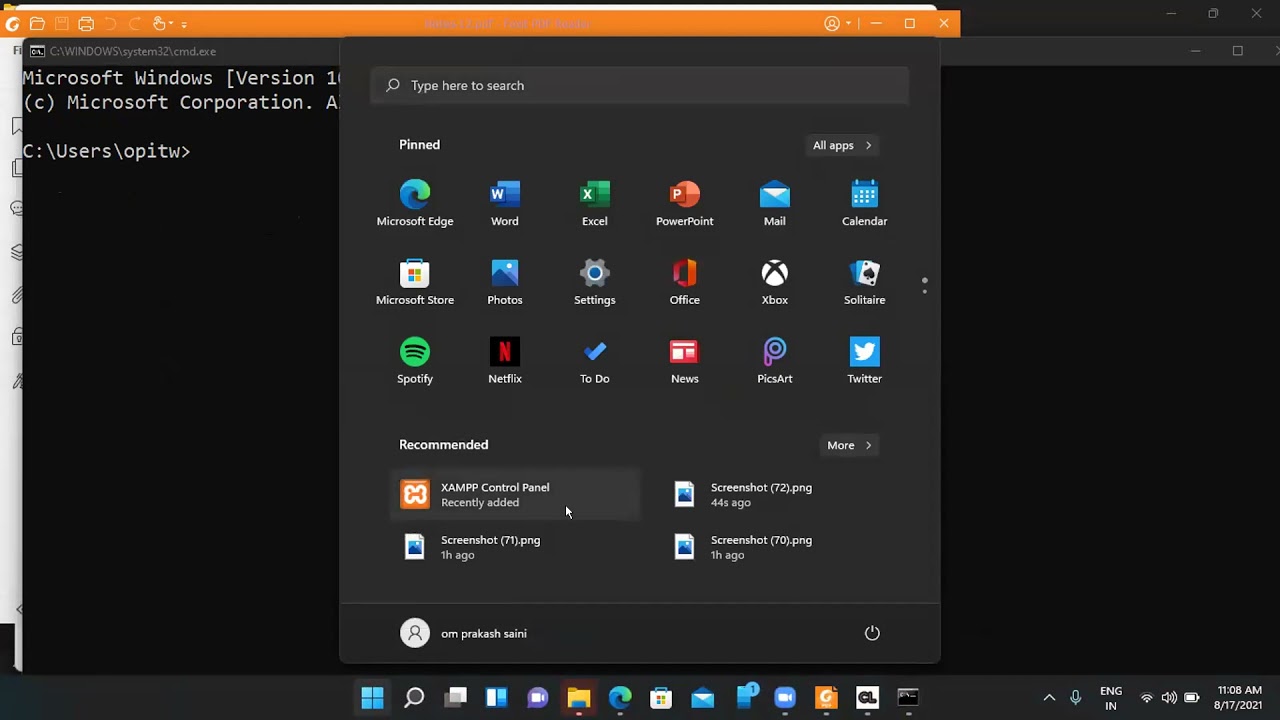Click the Wi-Fi network icon in tray

pyautogui.click(x=1147, y=697)
